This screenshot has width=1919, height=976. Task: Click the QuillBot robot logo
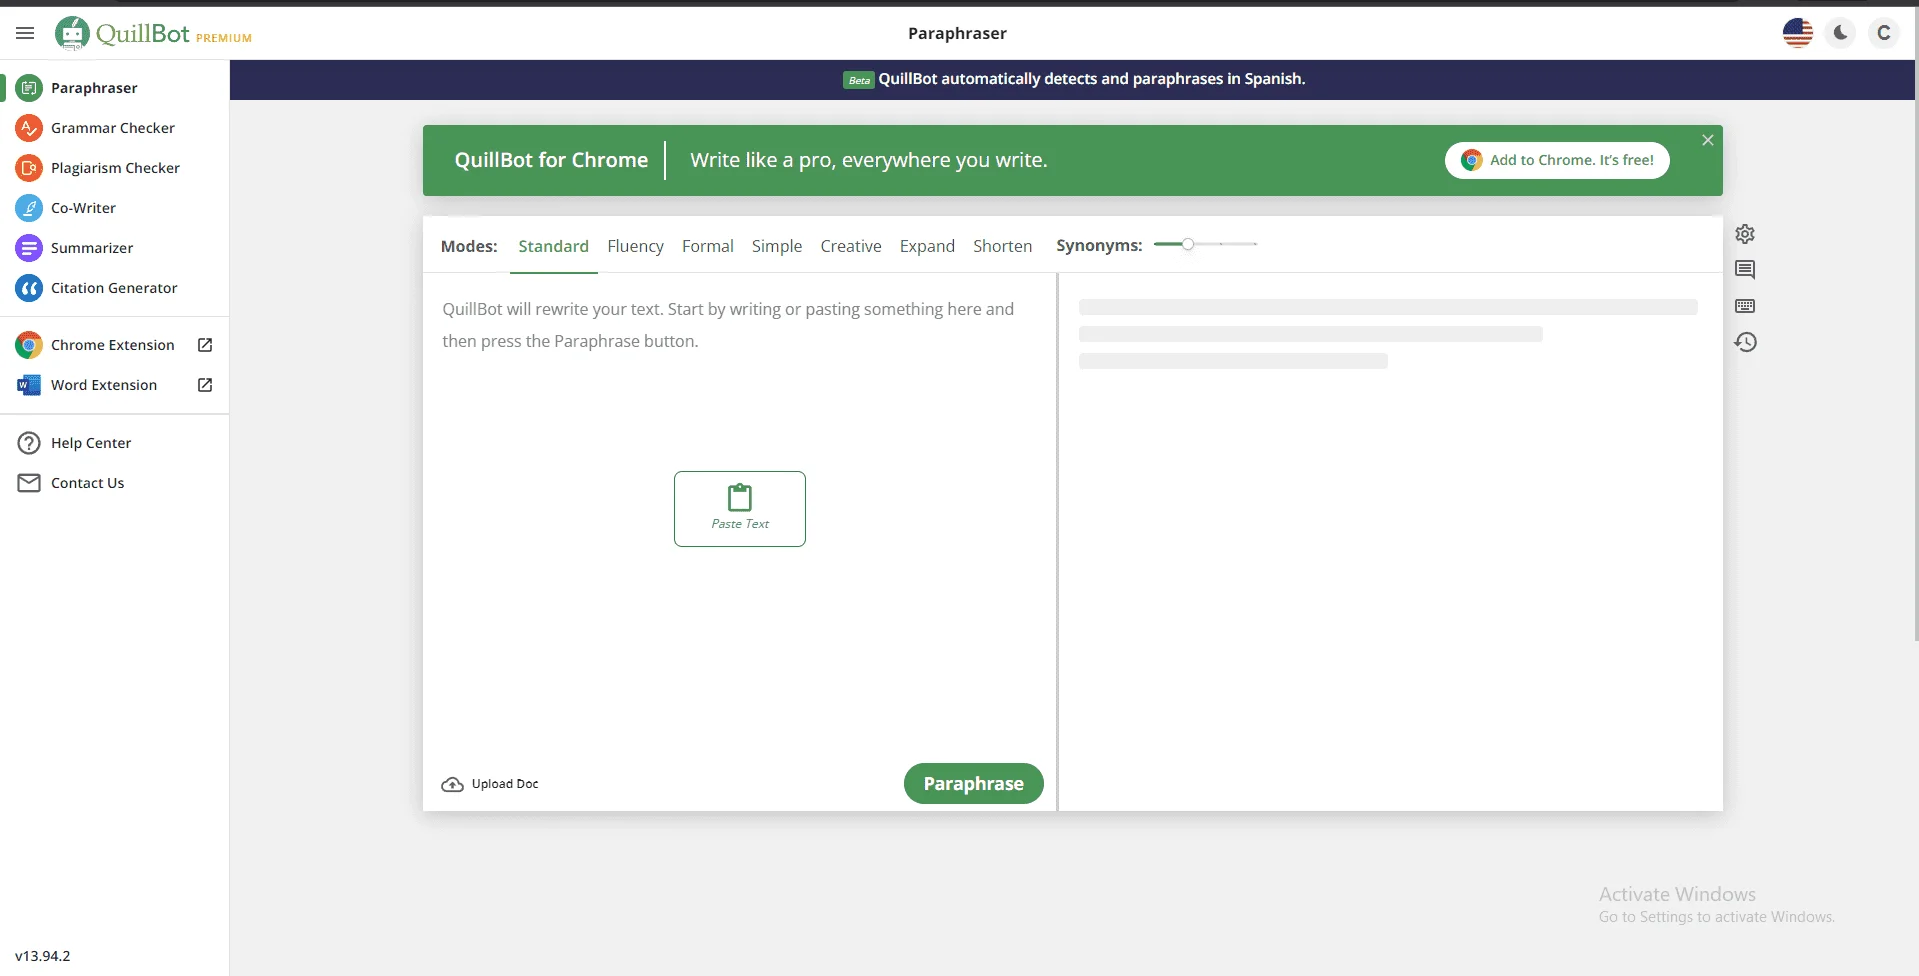click(x=72, y=33)
